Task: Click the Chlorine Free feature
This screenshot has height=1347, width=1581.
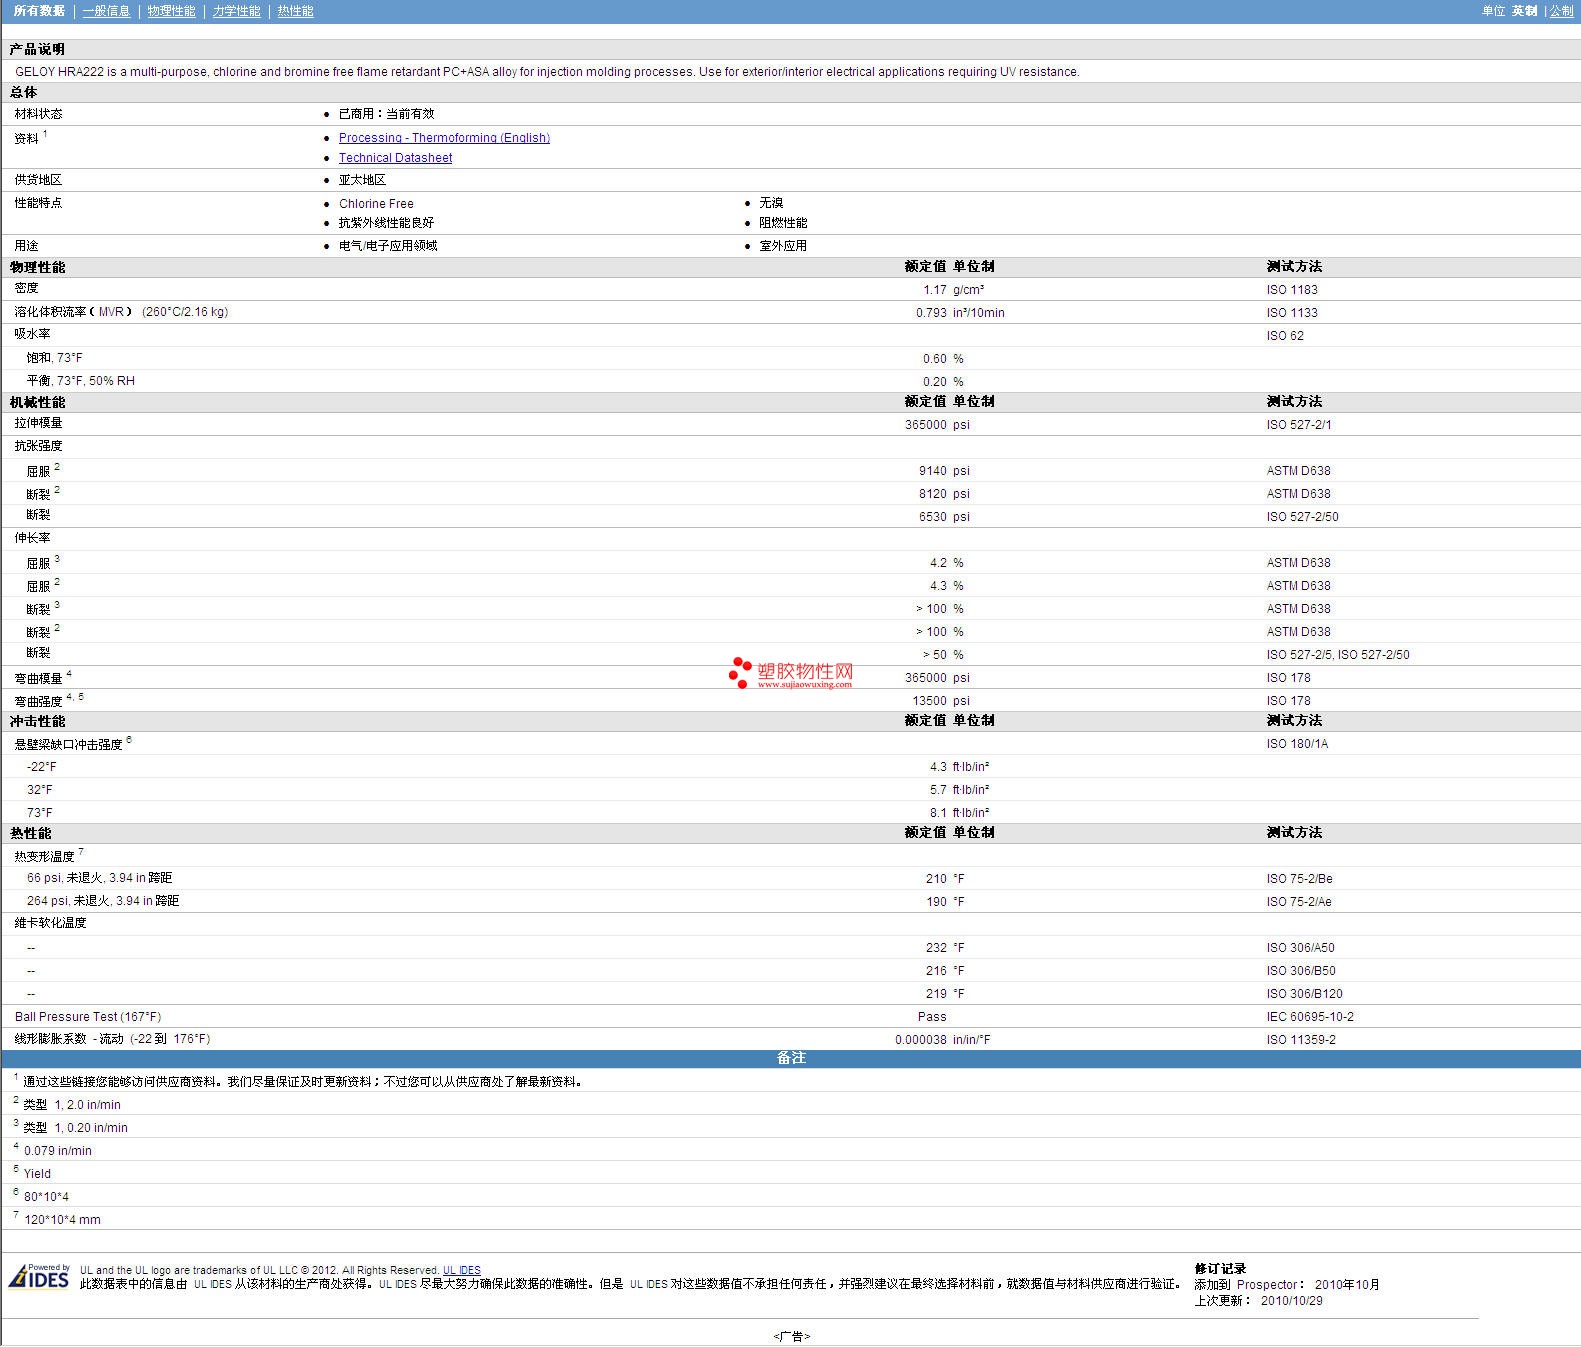Action: [376, 204]
